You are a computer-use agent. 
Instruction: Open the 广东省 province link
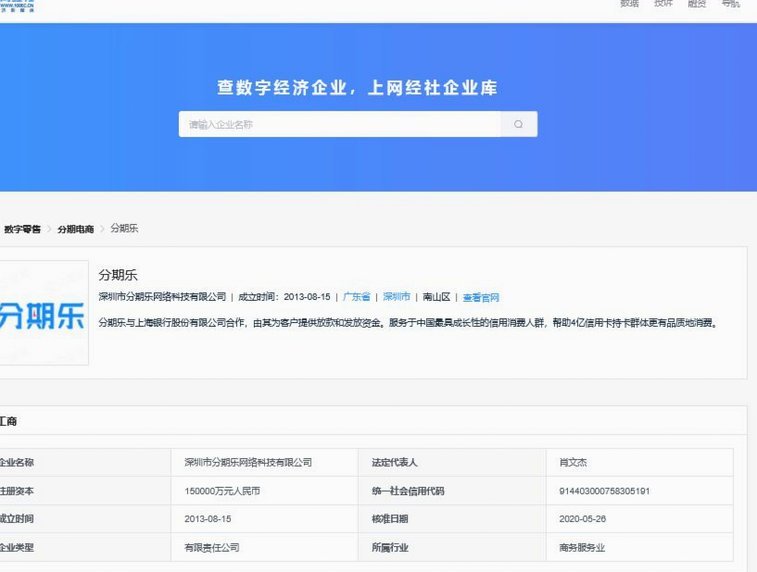click(356, 297)
